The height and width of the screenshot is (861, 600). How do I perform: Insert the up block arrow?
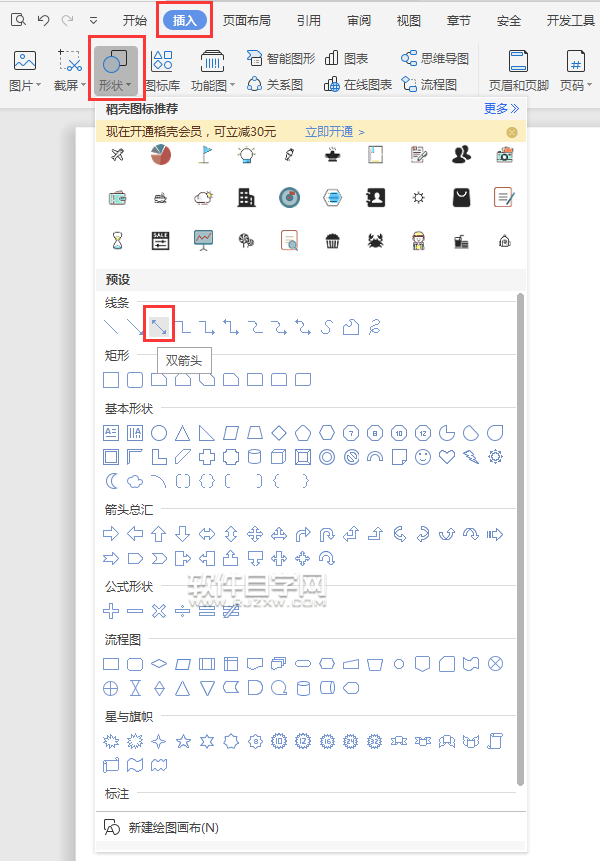159,534
